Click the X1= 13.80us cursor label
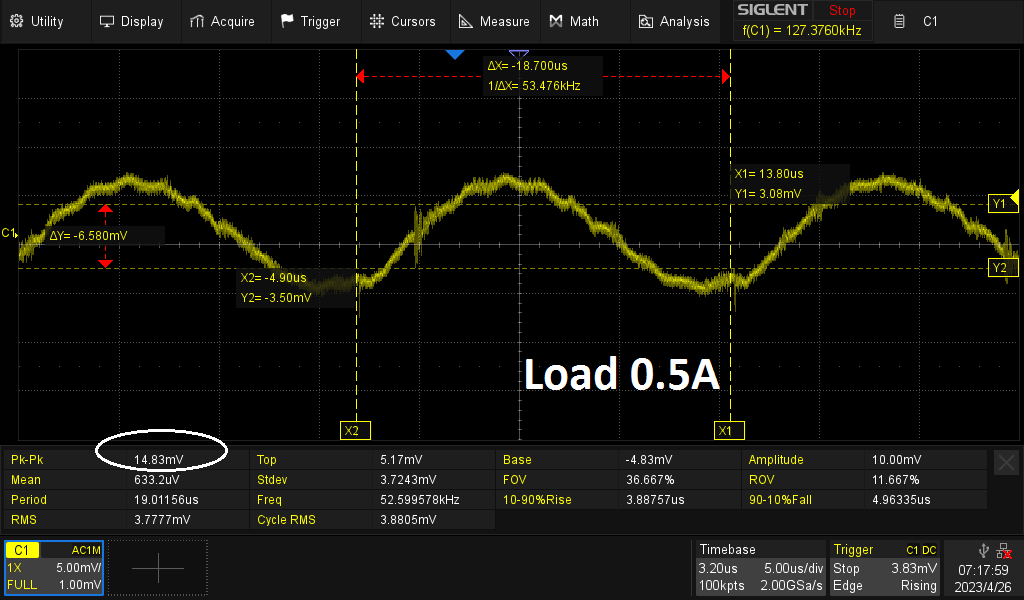 (x=769, y=174)
